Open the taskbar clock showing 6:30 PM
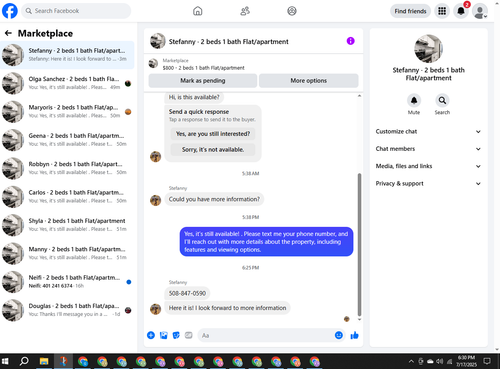Viewport: 500px width, 369px height. [466, 361]
